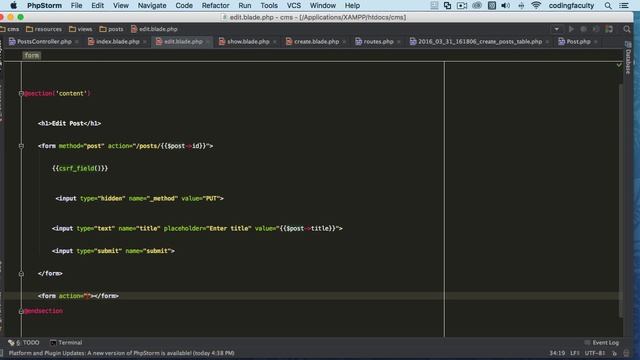
Task: Open the Refactor menu
Action: coord(215,5)
